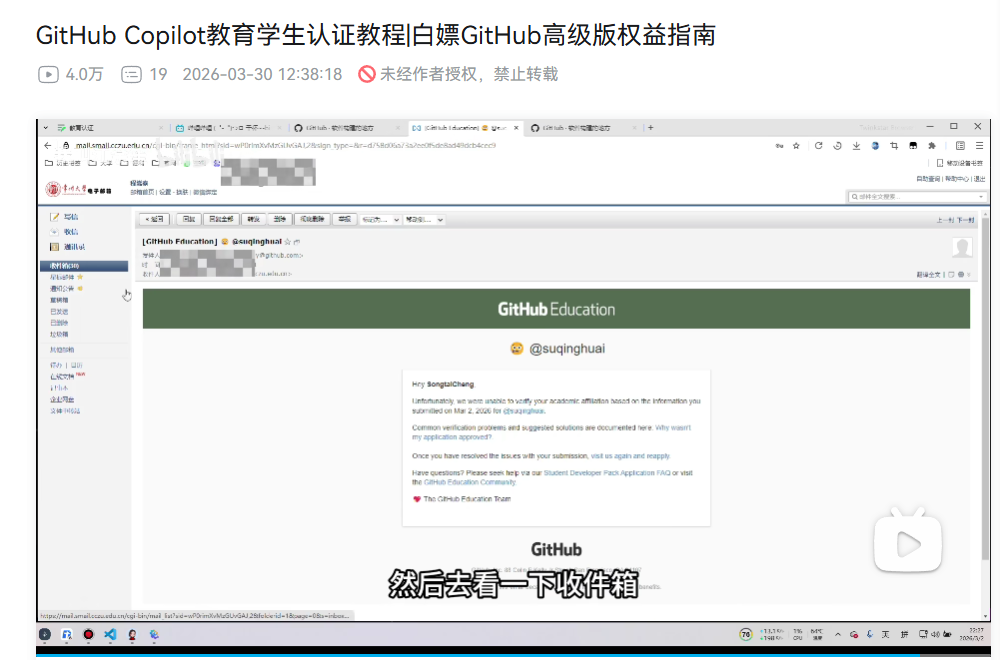
Task: Click the 彻底删除 permanent delete button
Action: (x=312, y=219)
